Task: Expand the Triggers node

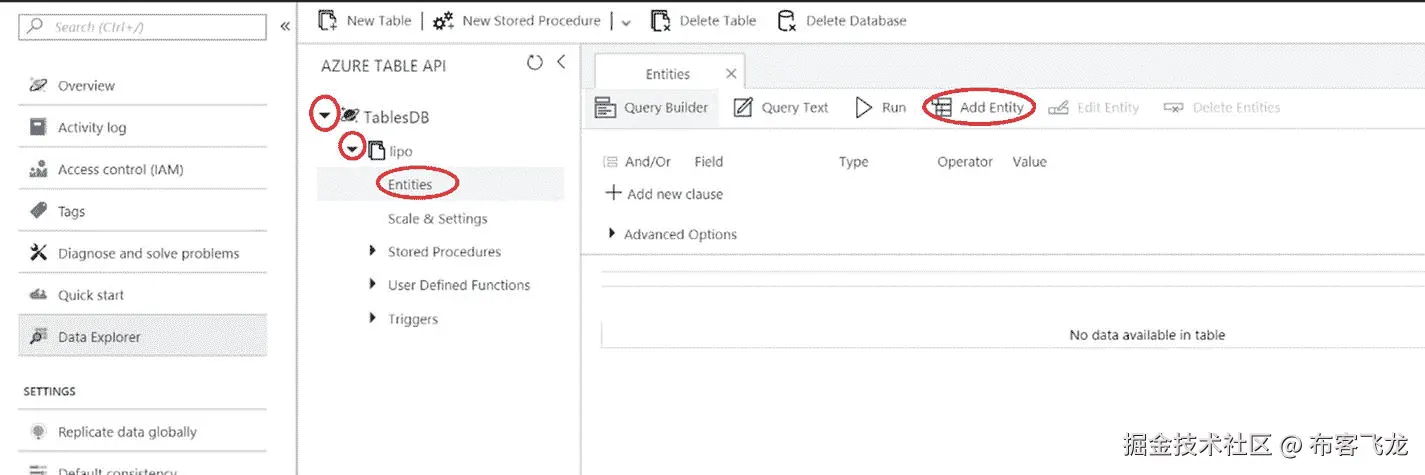Action: [373, 318]
